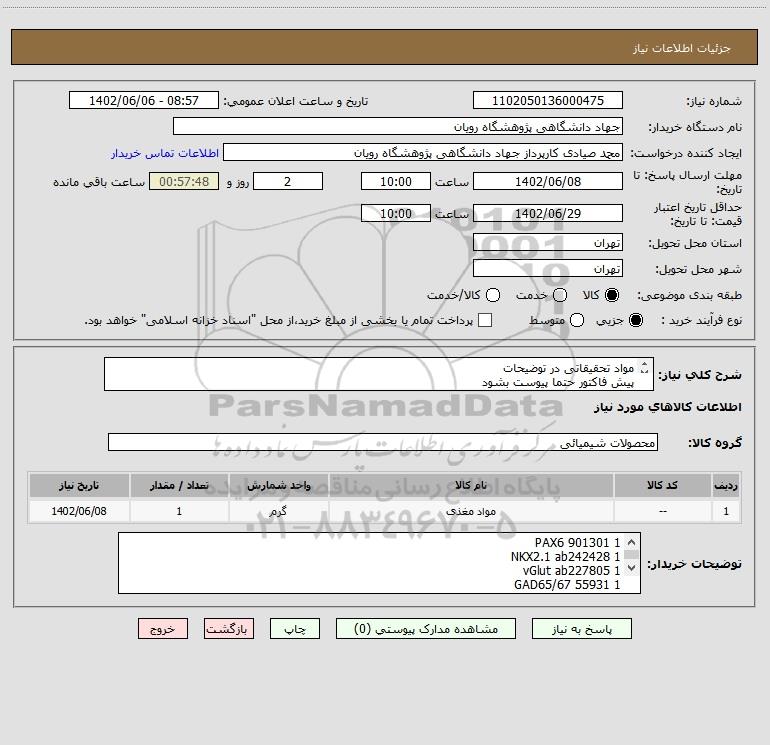This screenshot has width=770, height=745.
Task: Click the گروه کالا field محصولات شیمیائی
Action: (383, 442)
